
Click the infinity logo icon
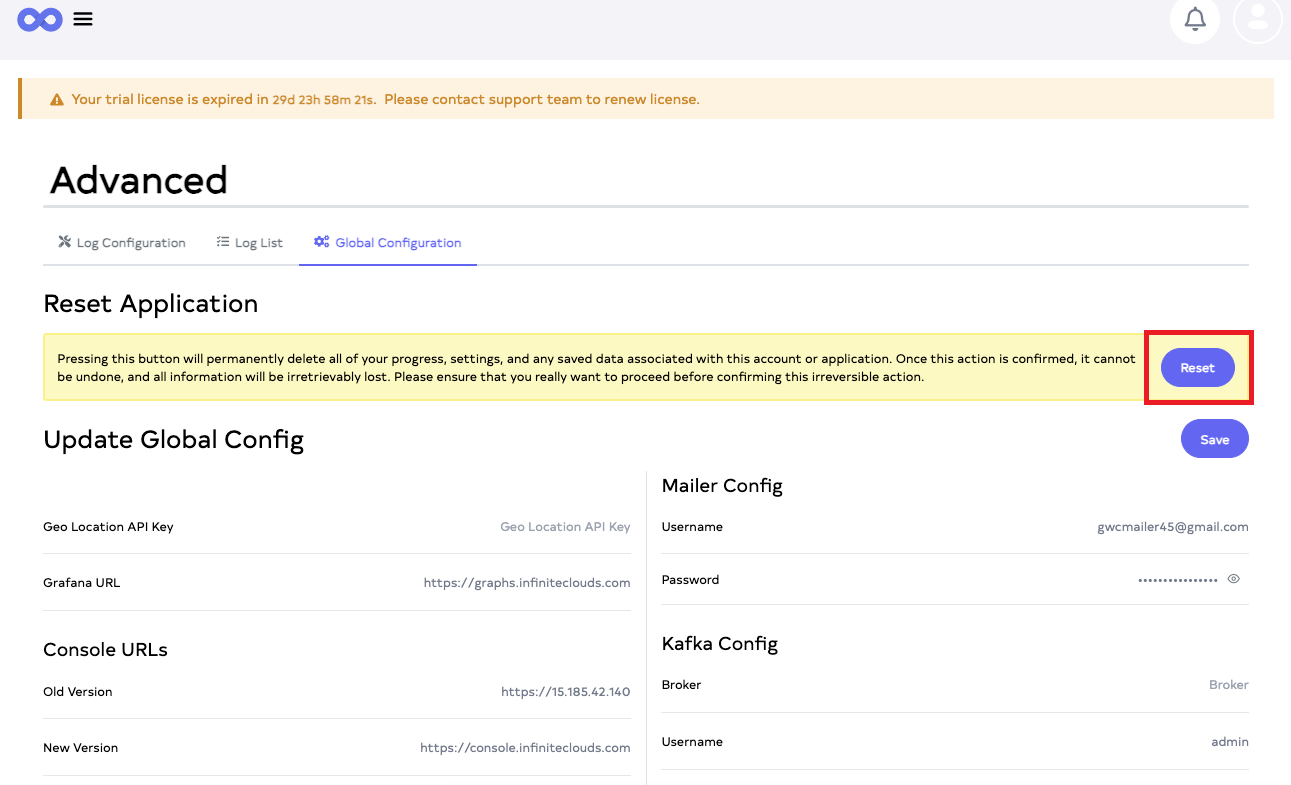tap(40, 19)
